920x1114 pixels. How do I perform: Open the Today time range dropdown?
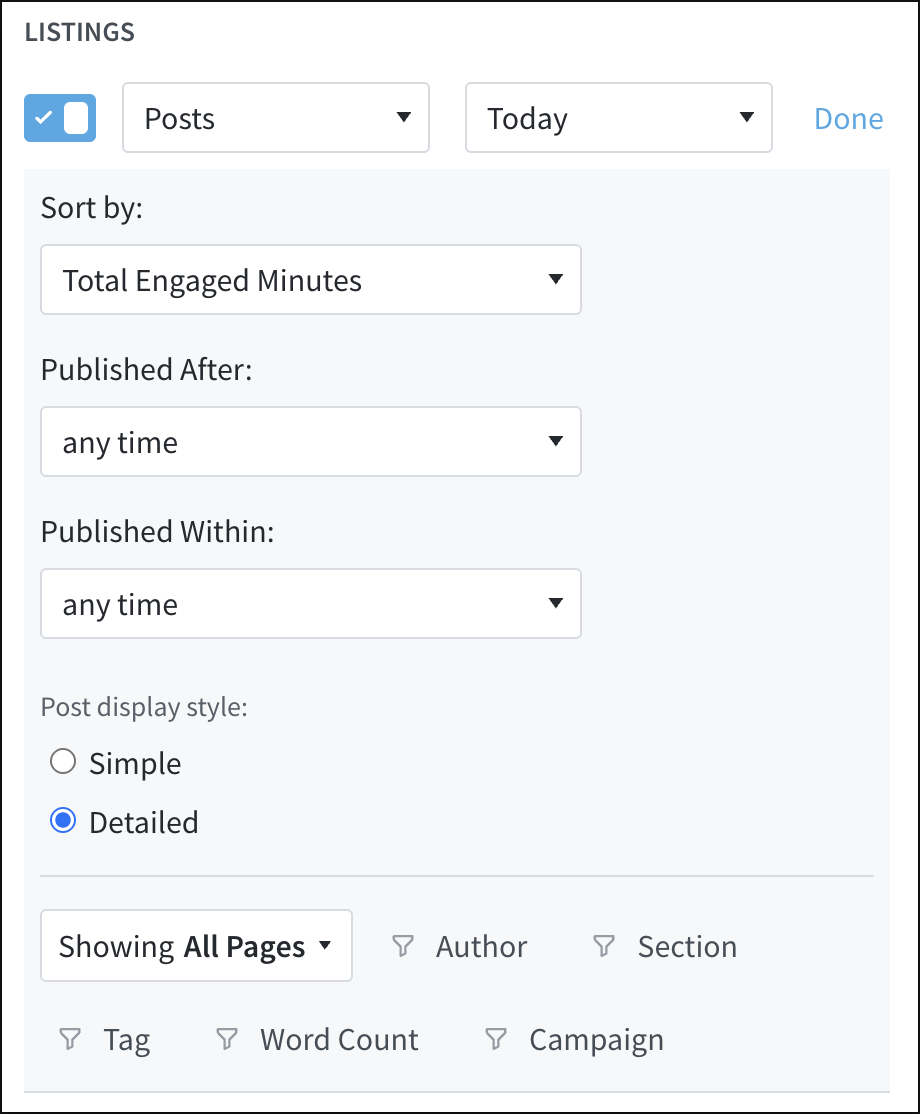[x=619, y=117]
